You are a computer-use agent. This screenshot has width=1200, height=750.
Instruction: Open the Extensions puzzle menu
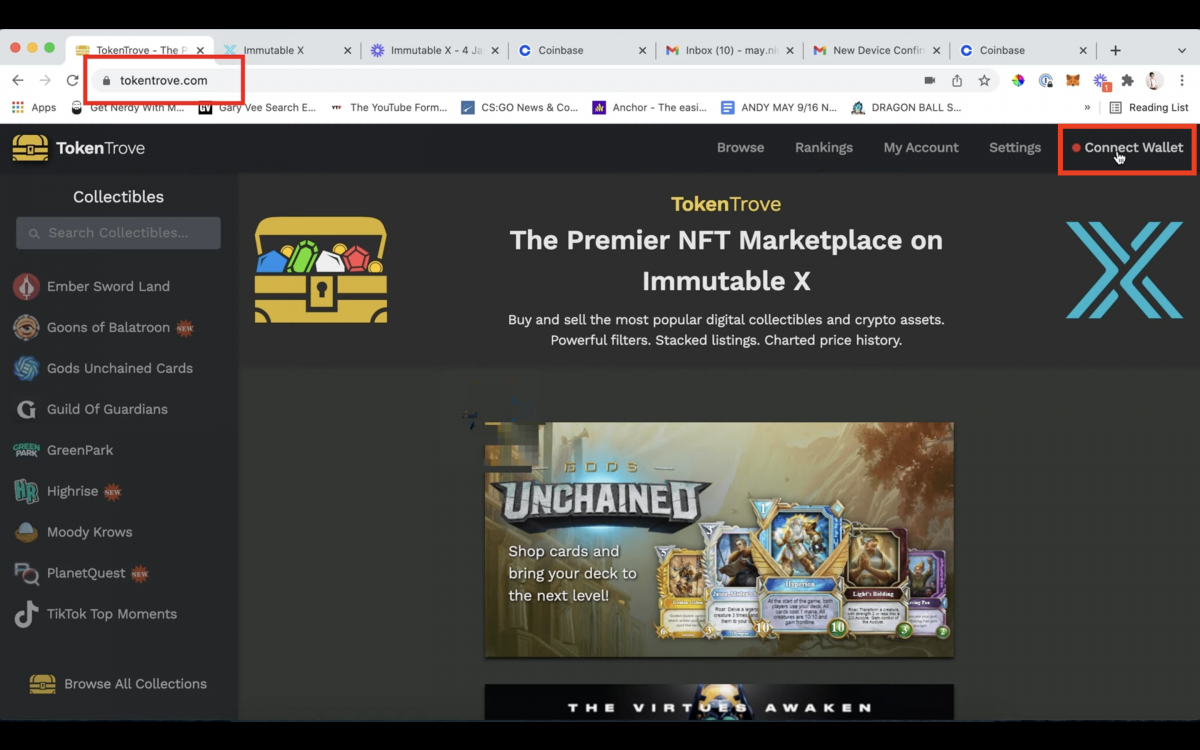(x=1127, y=80)
